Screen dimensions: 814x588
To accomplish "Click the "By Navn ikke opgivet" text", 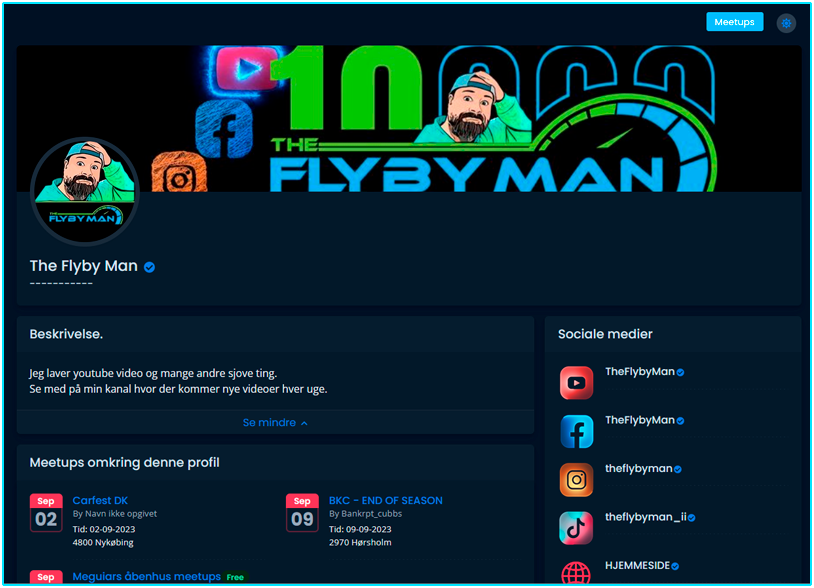I will [x=115, y=514].
